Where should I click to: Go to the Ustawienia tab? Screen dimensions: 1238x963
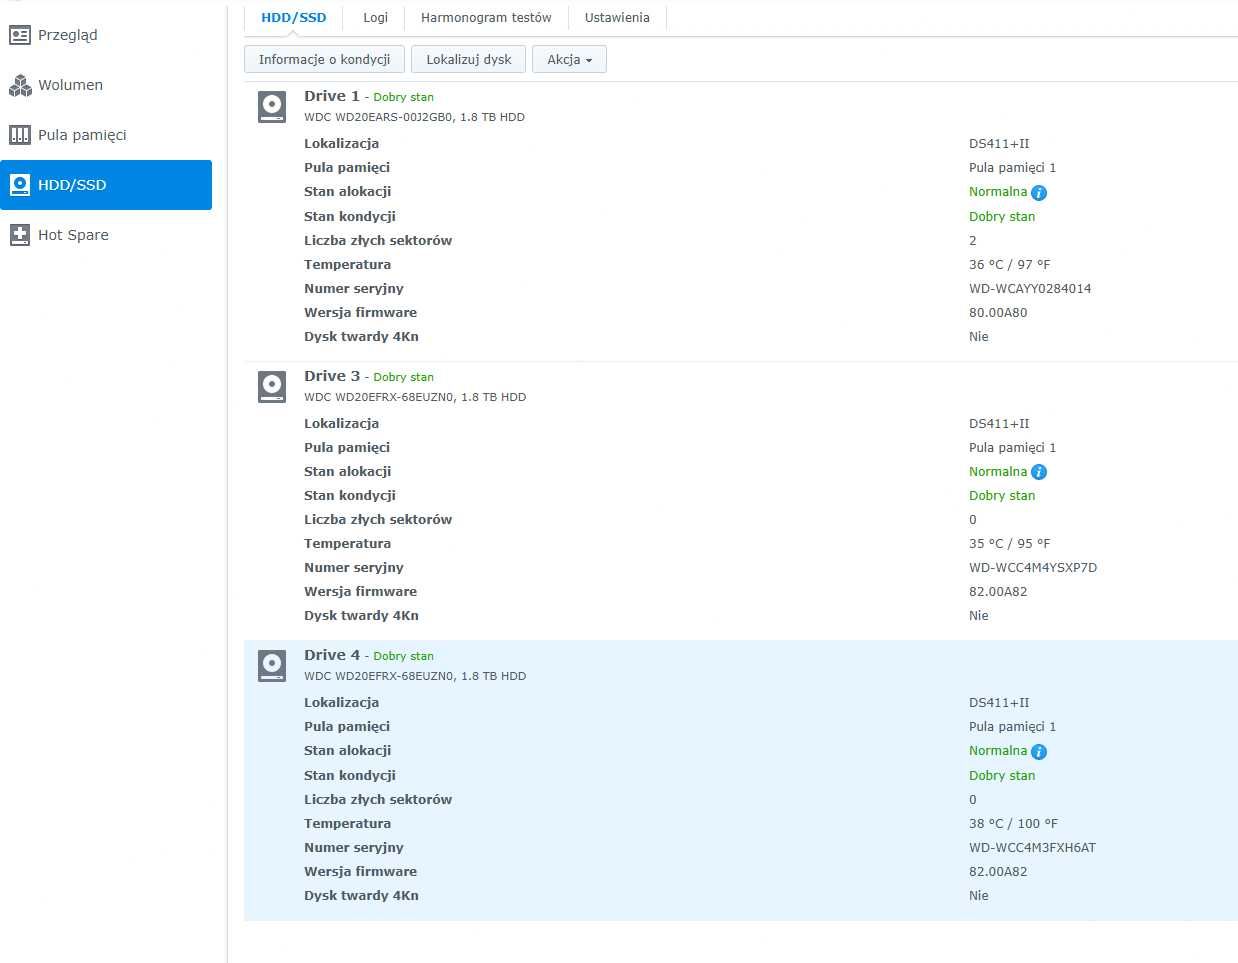[617, 18]
